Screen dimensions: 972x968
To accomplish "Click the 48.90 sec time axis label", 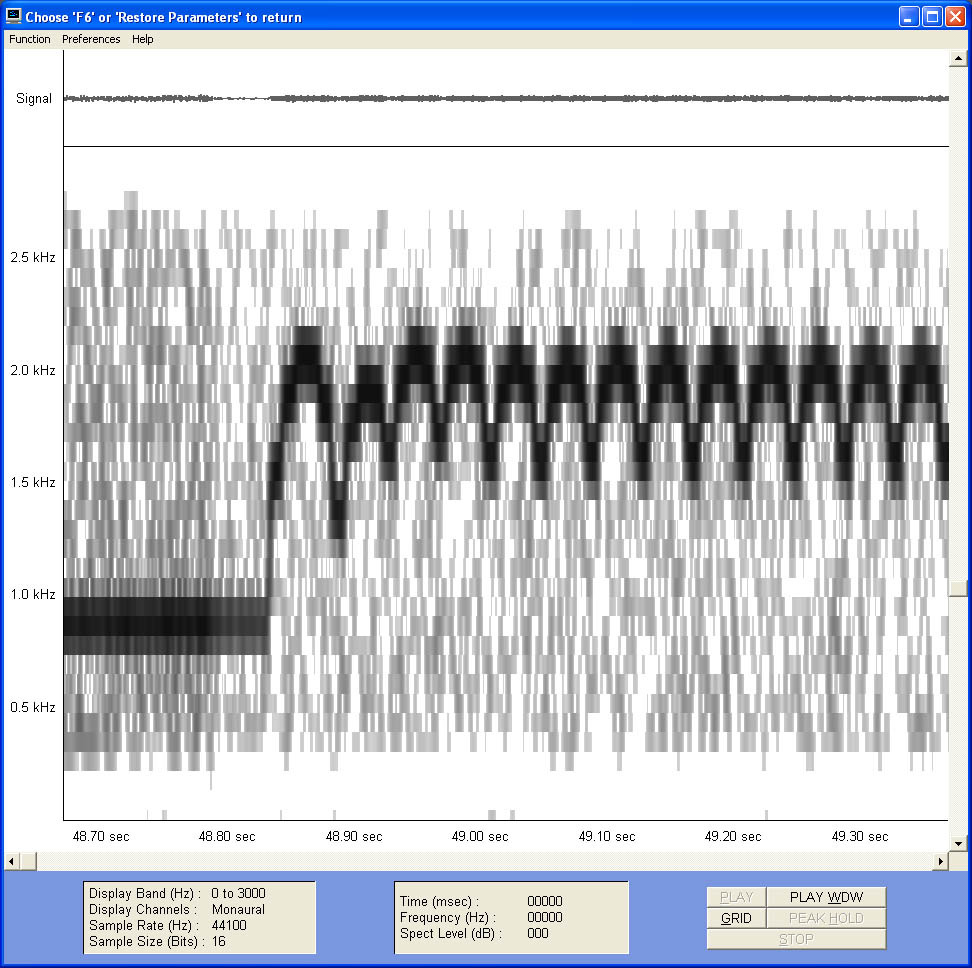I will pos(354,837).
